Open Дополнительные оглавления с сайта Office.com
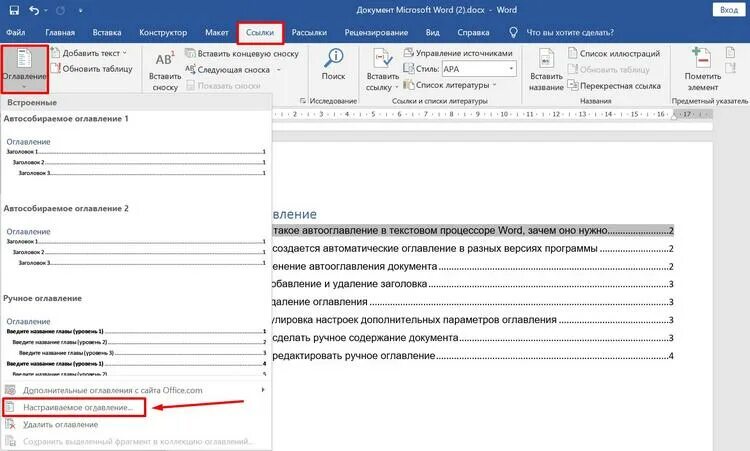The width and height of the screenshot is (750, 451). [x=135, y=390]
